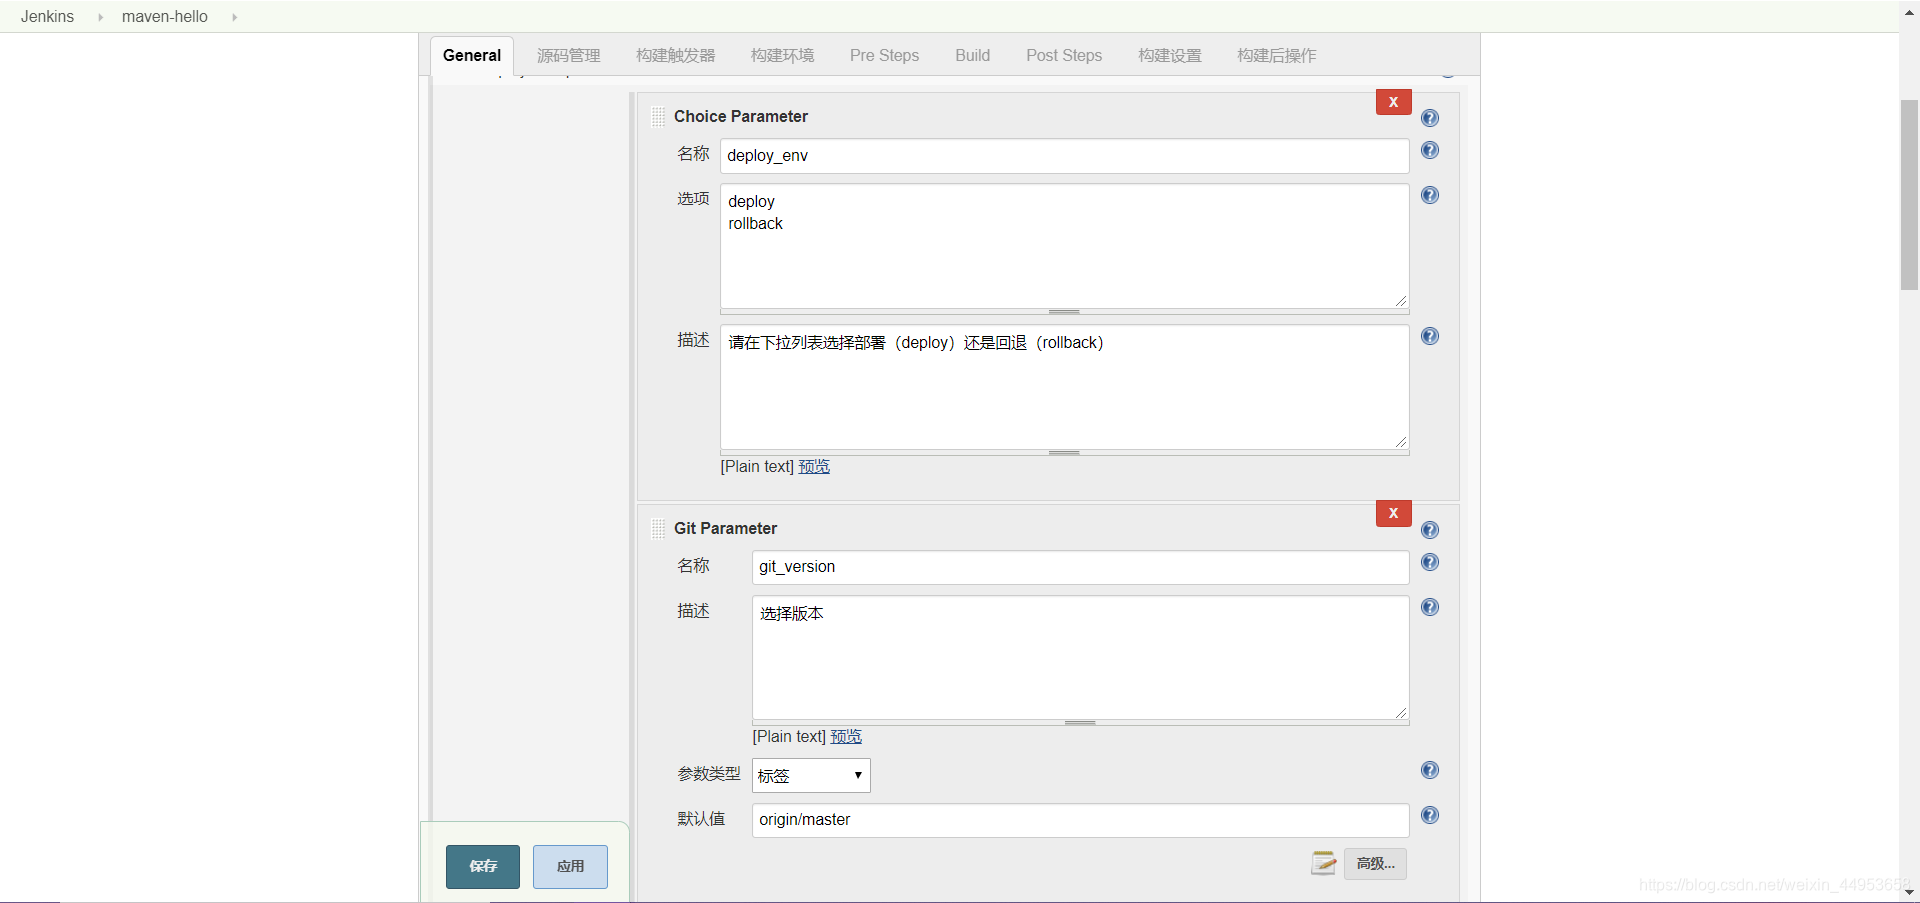Open help for Choice Parameter section

coord(1430,118)
